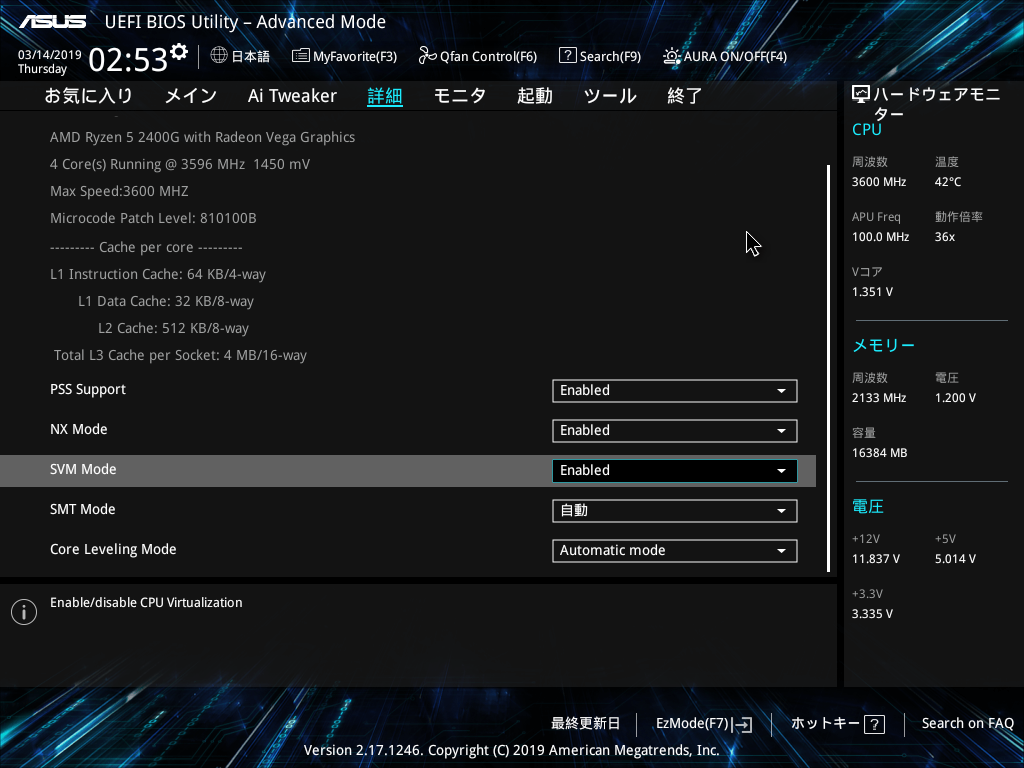Select the SMT Mode label
1024x768 pixels.
point(83,509)
